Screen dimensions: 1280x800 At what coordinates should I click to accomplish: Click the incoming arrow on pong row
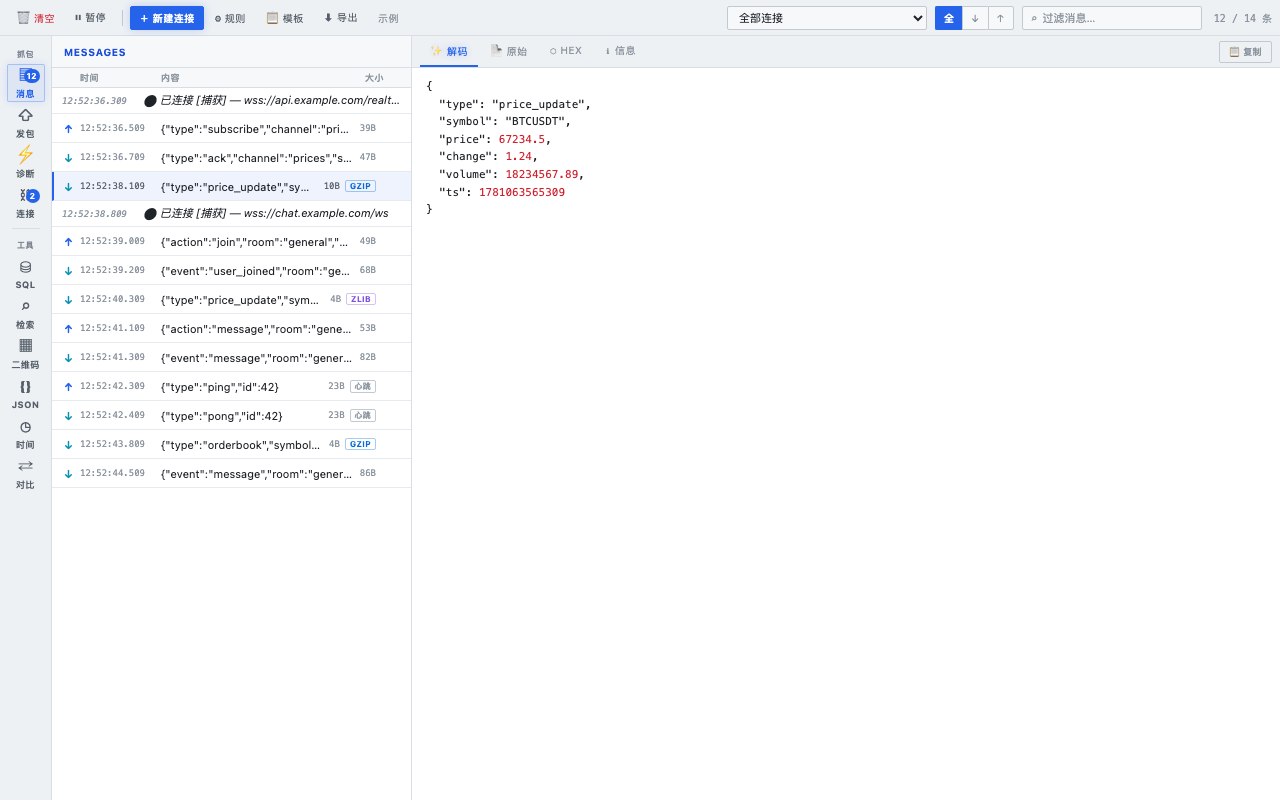click(x=68, y=416)
